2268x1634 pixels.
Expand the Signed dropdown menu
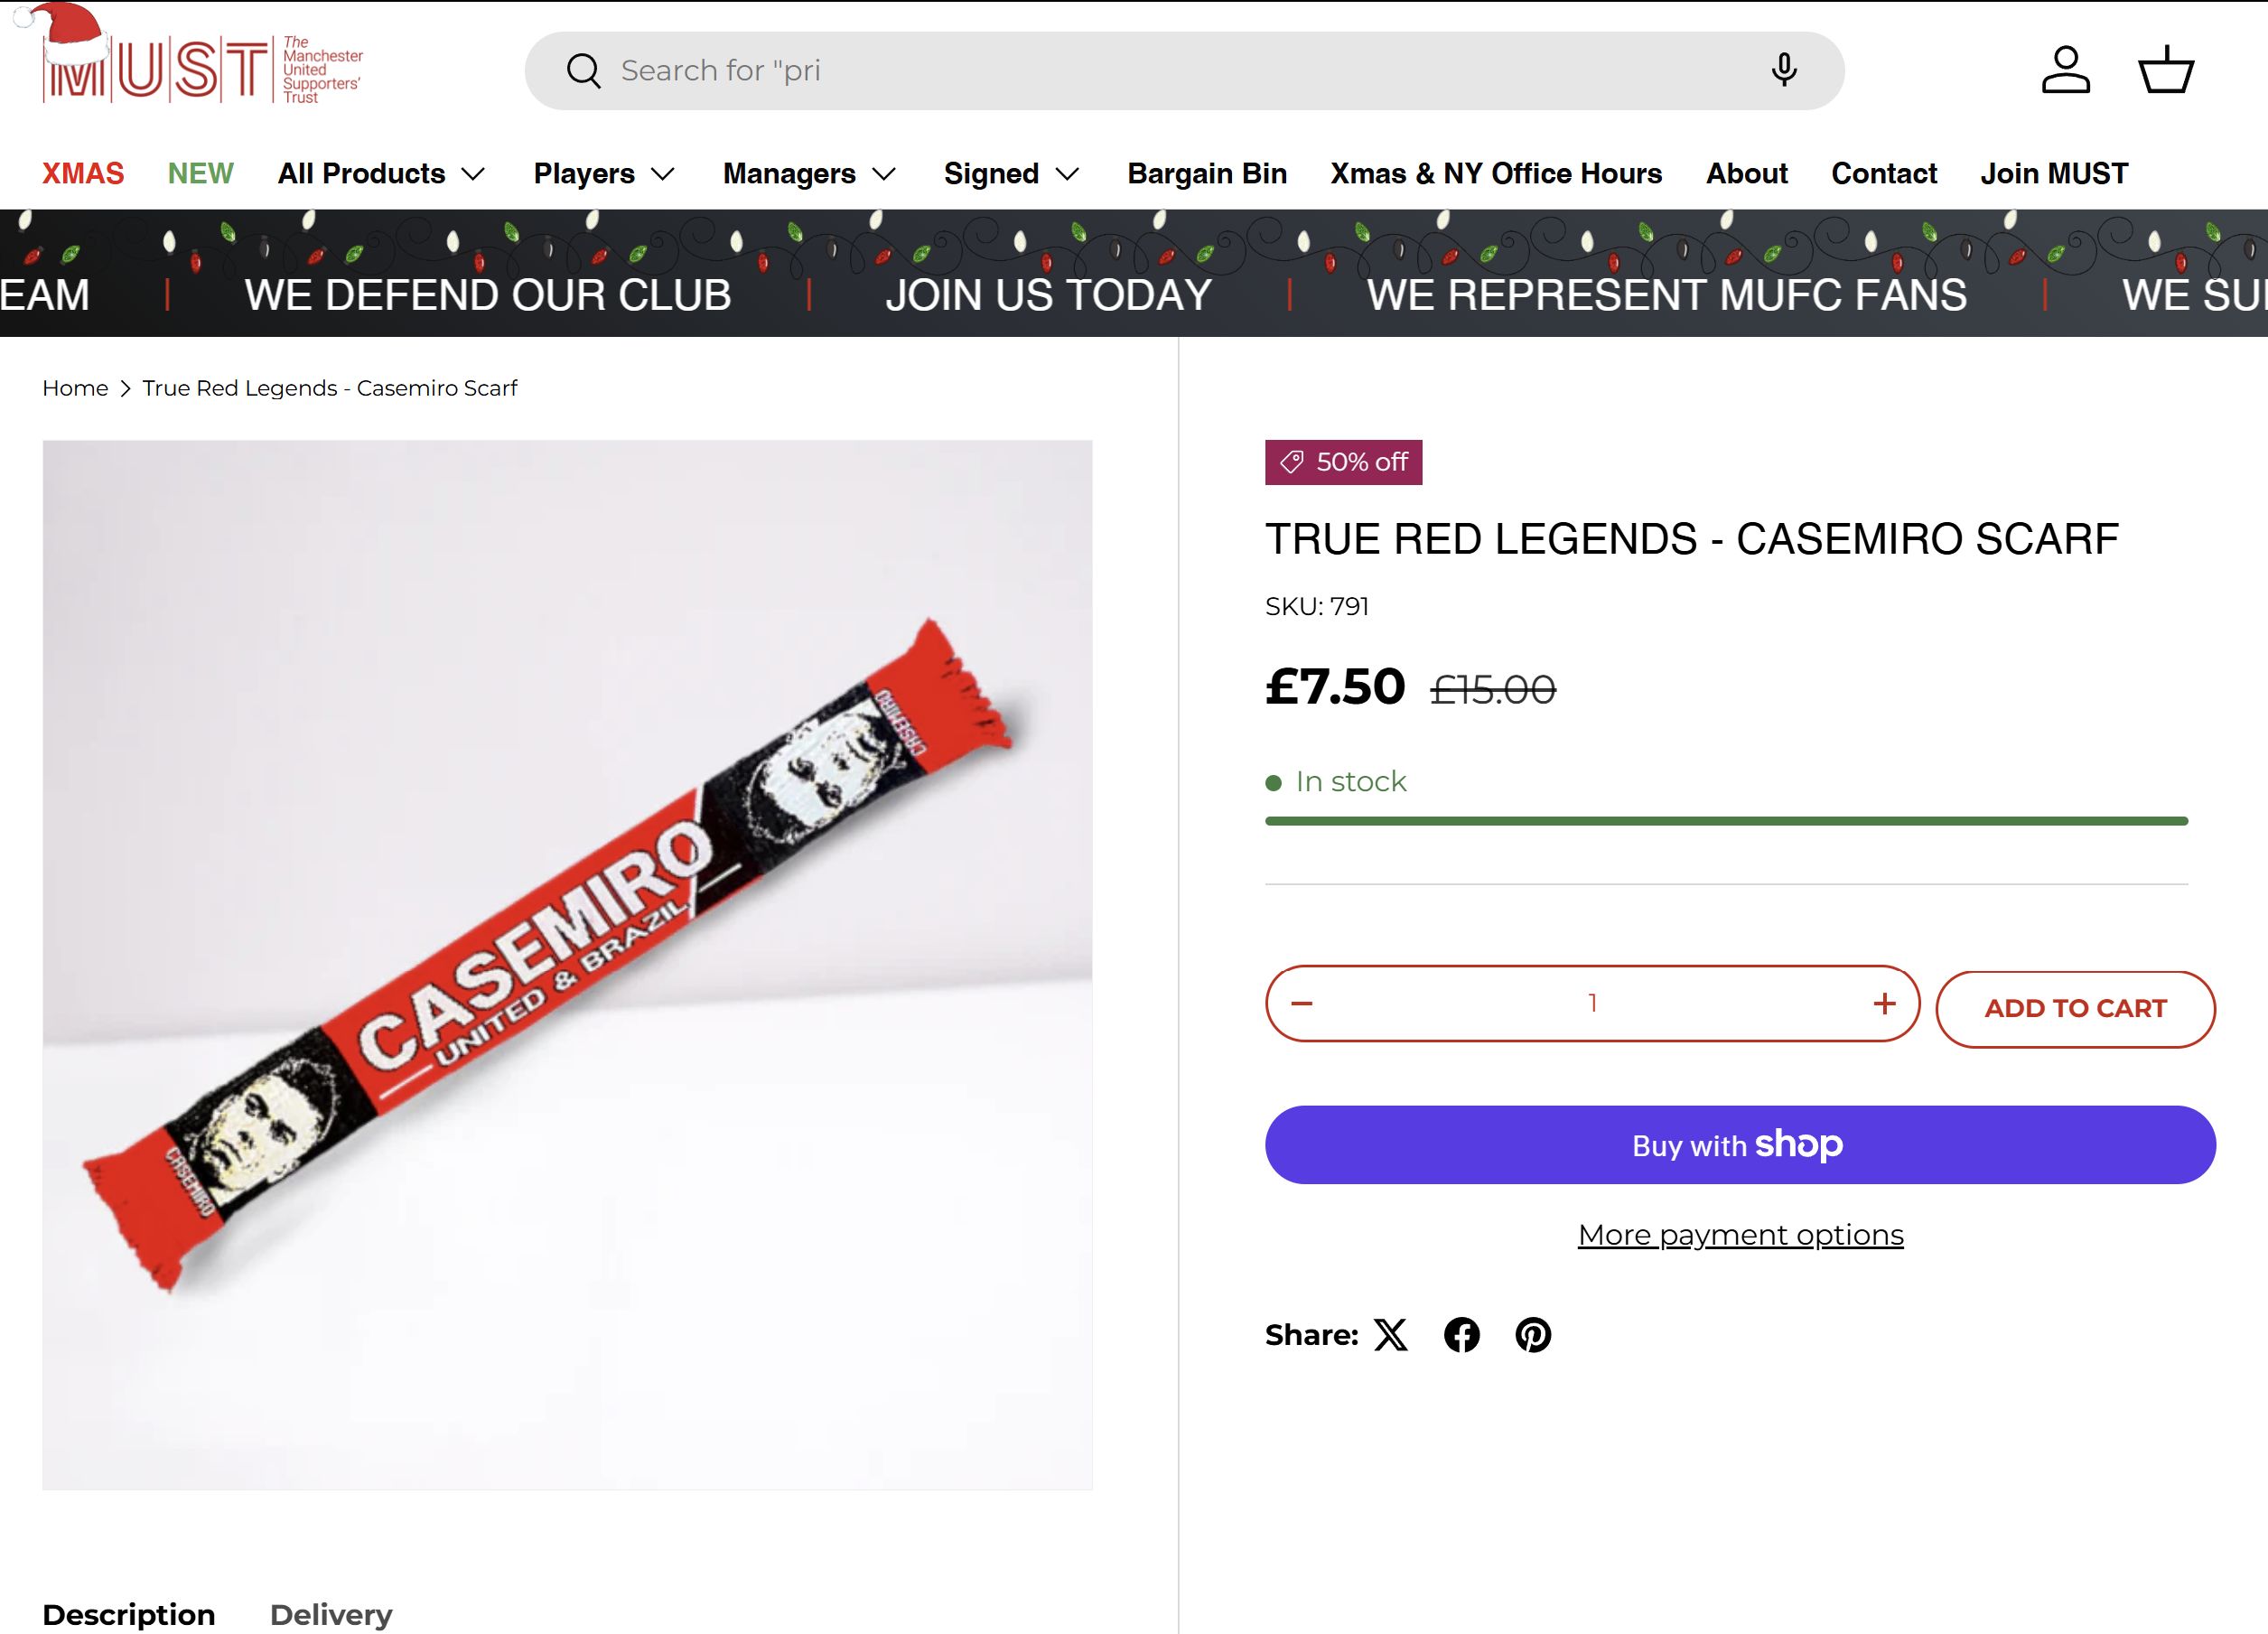click(x=1011, y=174)
